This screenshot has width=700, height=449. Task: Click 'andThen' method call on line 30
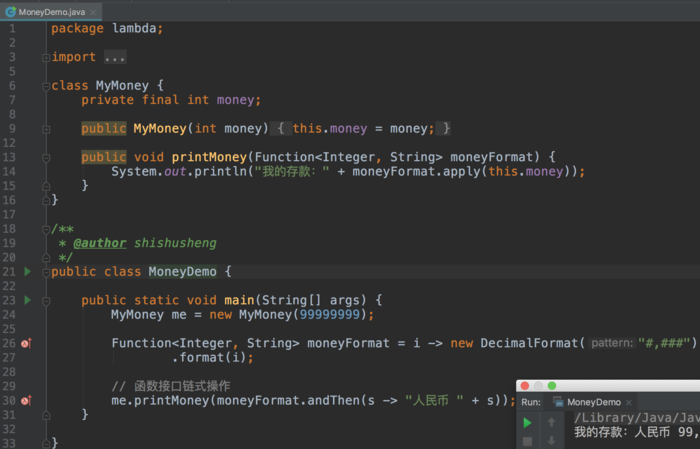click(x=333, y=400)
